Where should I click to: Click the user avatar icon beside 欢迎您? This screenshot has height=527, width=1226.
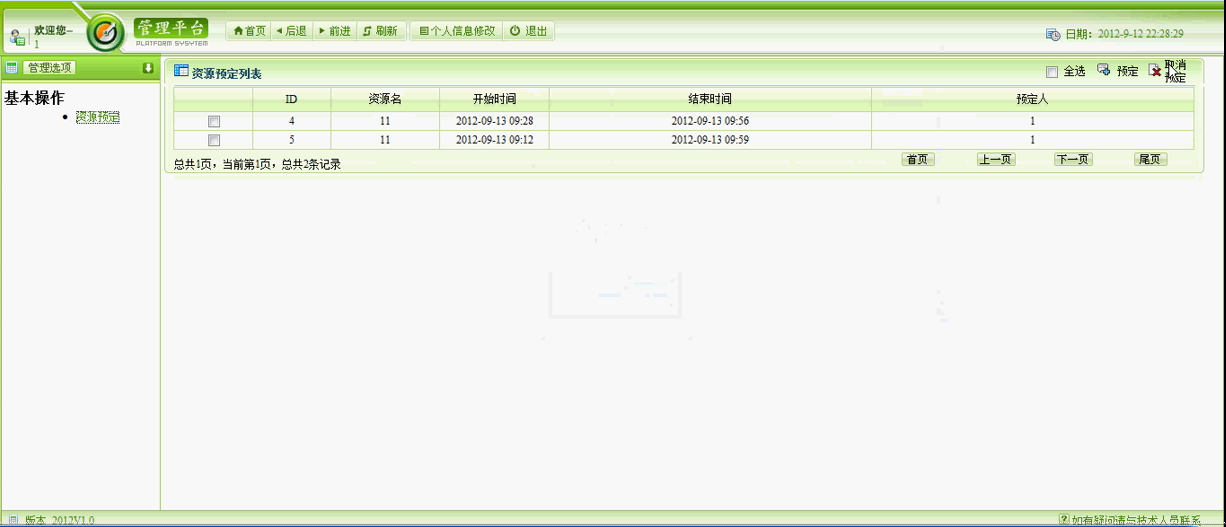point(18,38)
